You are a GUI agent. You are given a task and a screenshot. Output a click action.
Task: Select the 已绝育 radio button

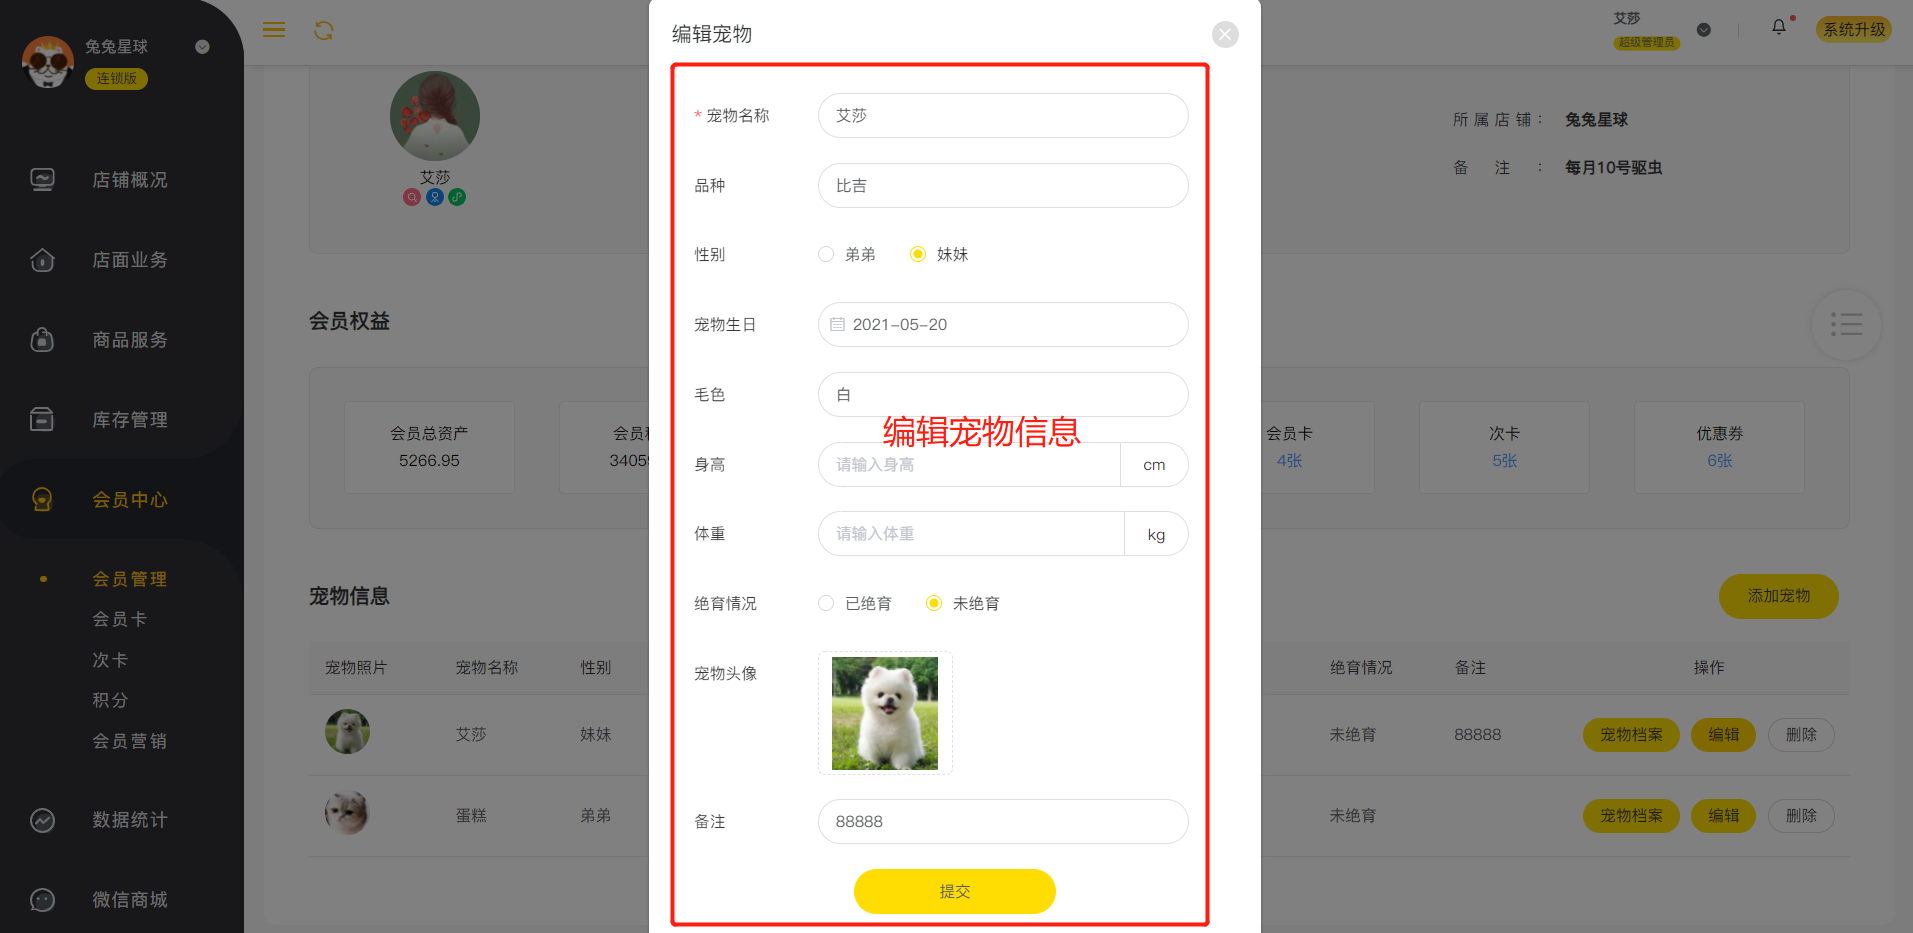click(826, 603)
